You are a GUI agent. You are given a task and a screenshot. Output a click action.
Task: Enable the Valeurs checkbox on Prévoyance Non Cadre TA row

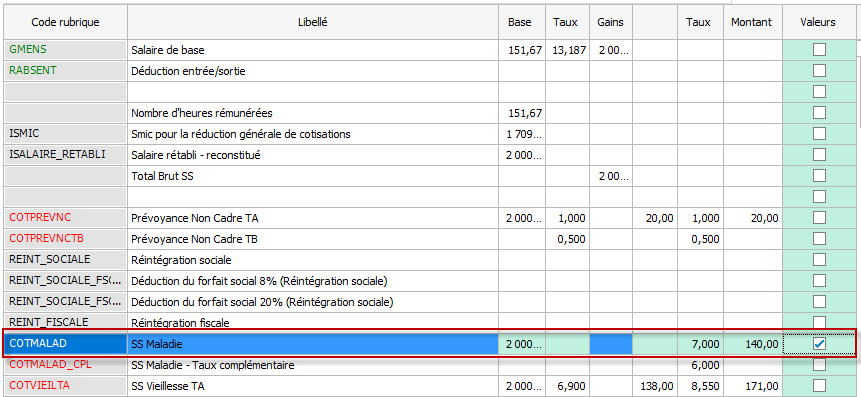click(819, 218)
